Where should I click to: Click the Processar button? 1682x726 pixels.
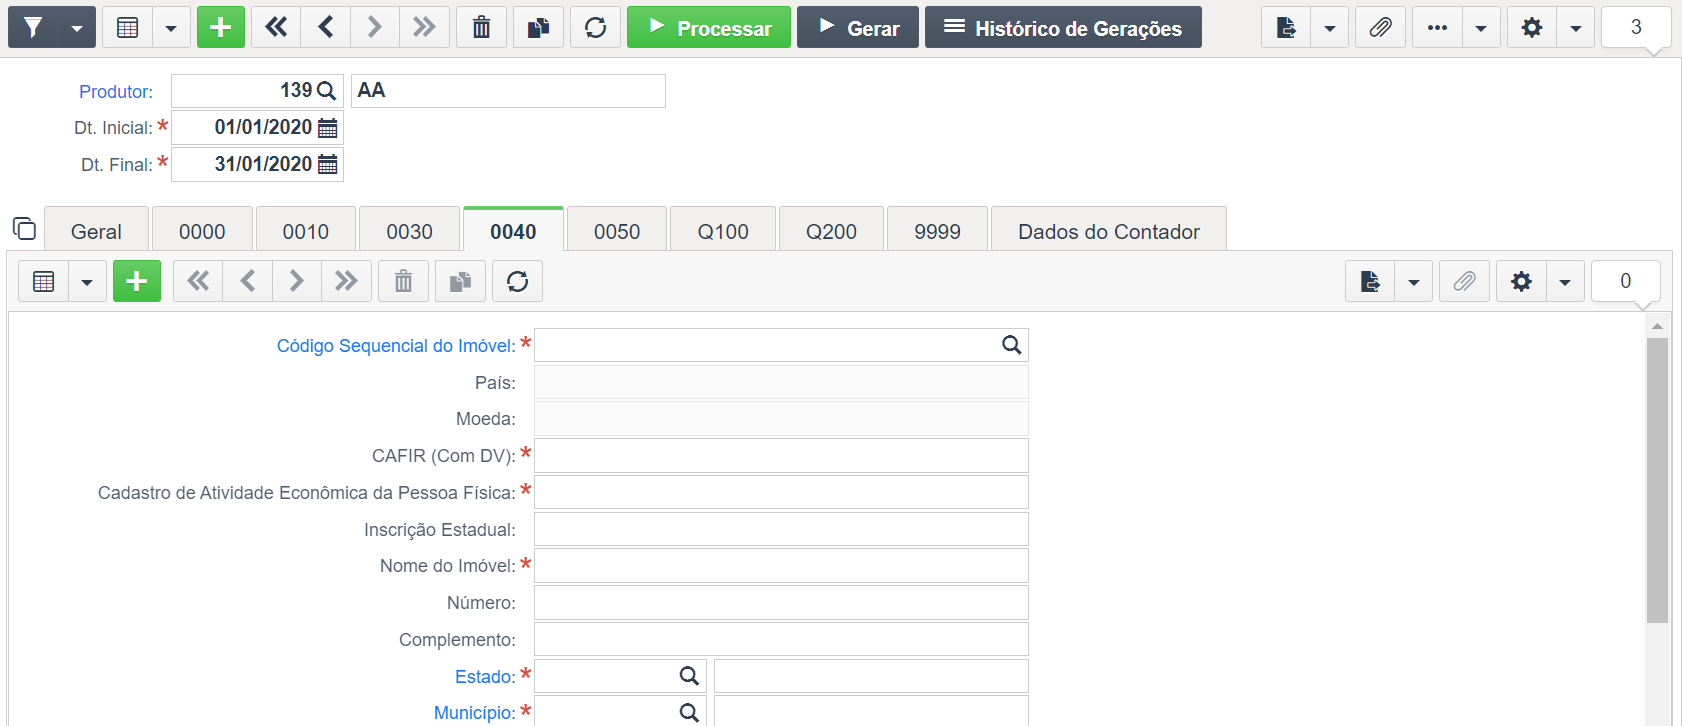[709, 28]
